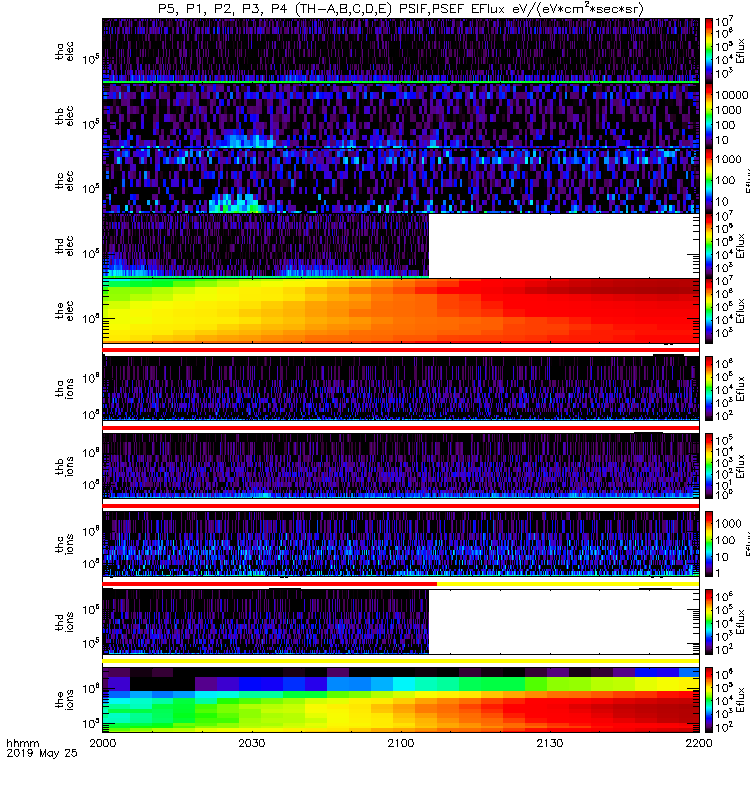
Task: Click the thc ions spectrogram panel
Action: pos(401,544)
